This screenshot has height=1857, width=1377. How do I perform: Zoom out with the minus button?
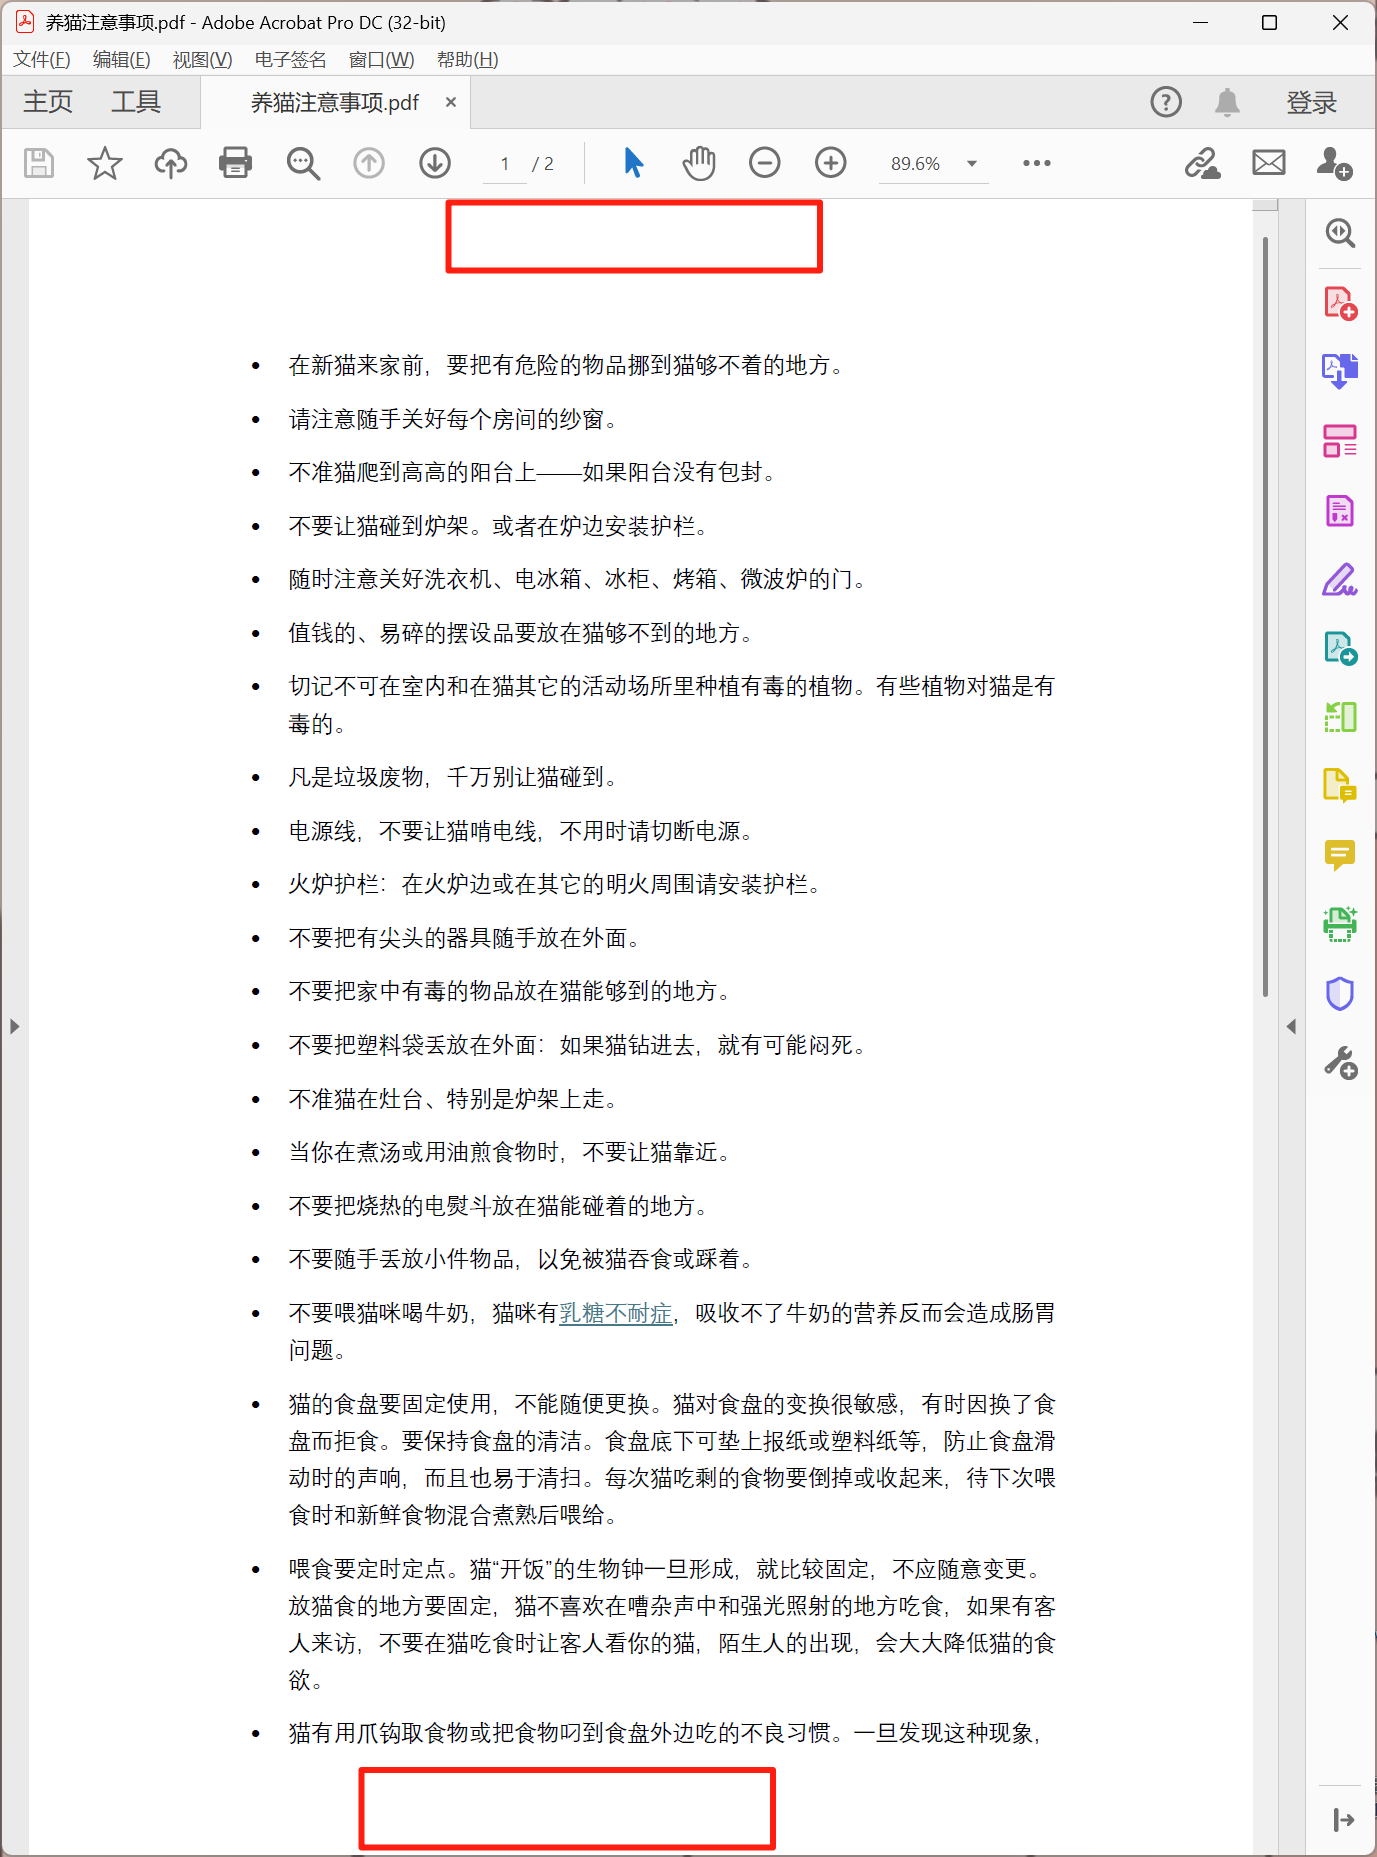click(x=765, y=163)
